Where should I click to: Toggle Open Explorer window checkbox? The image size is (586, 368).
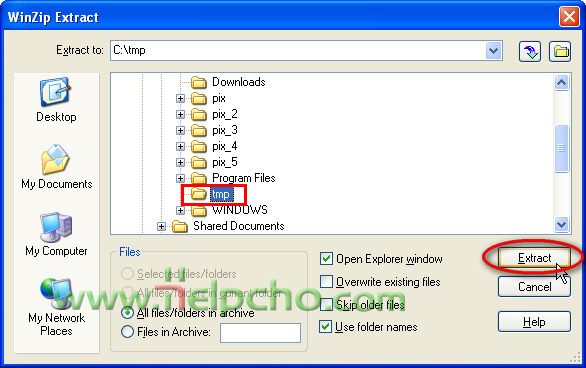pyautogui.click(x=326, y=259)
